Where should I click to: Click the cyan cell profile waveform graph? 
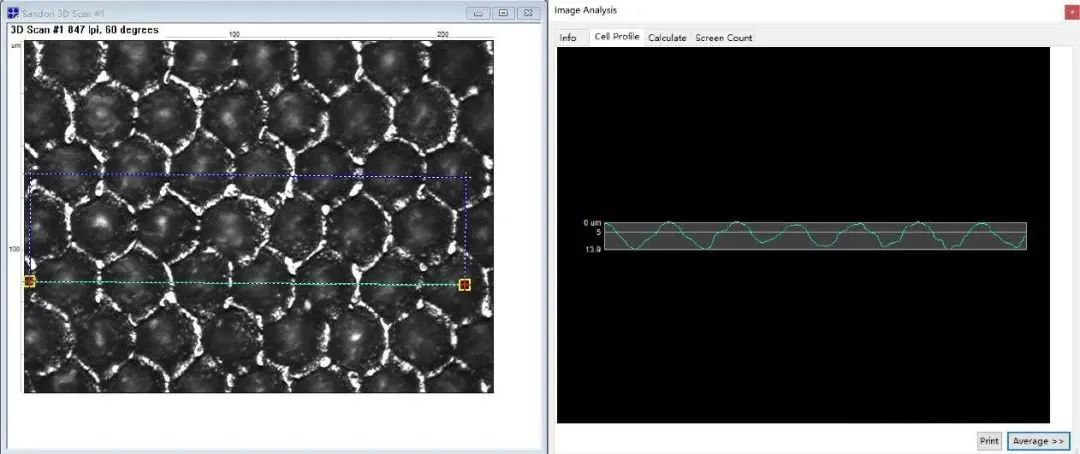pyautogui.click(x=815, y=236)
